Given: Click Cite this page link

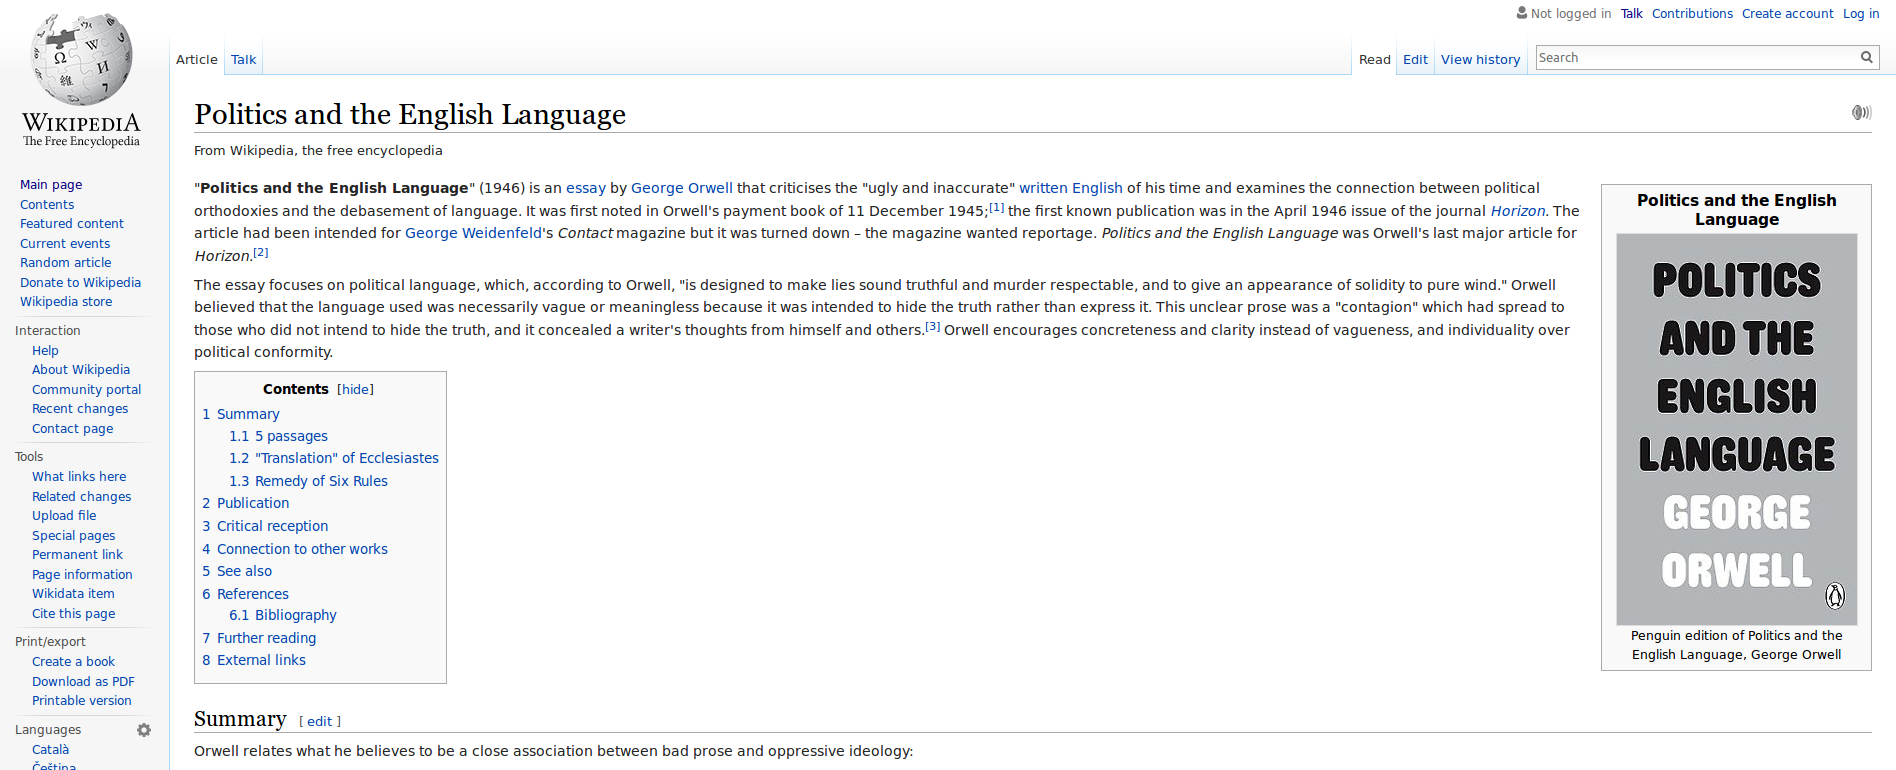Looking at the screenshot, I should pos(73,614).
